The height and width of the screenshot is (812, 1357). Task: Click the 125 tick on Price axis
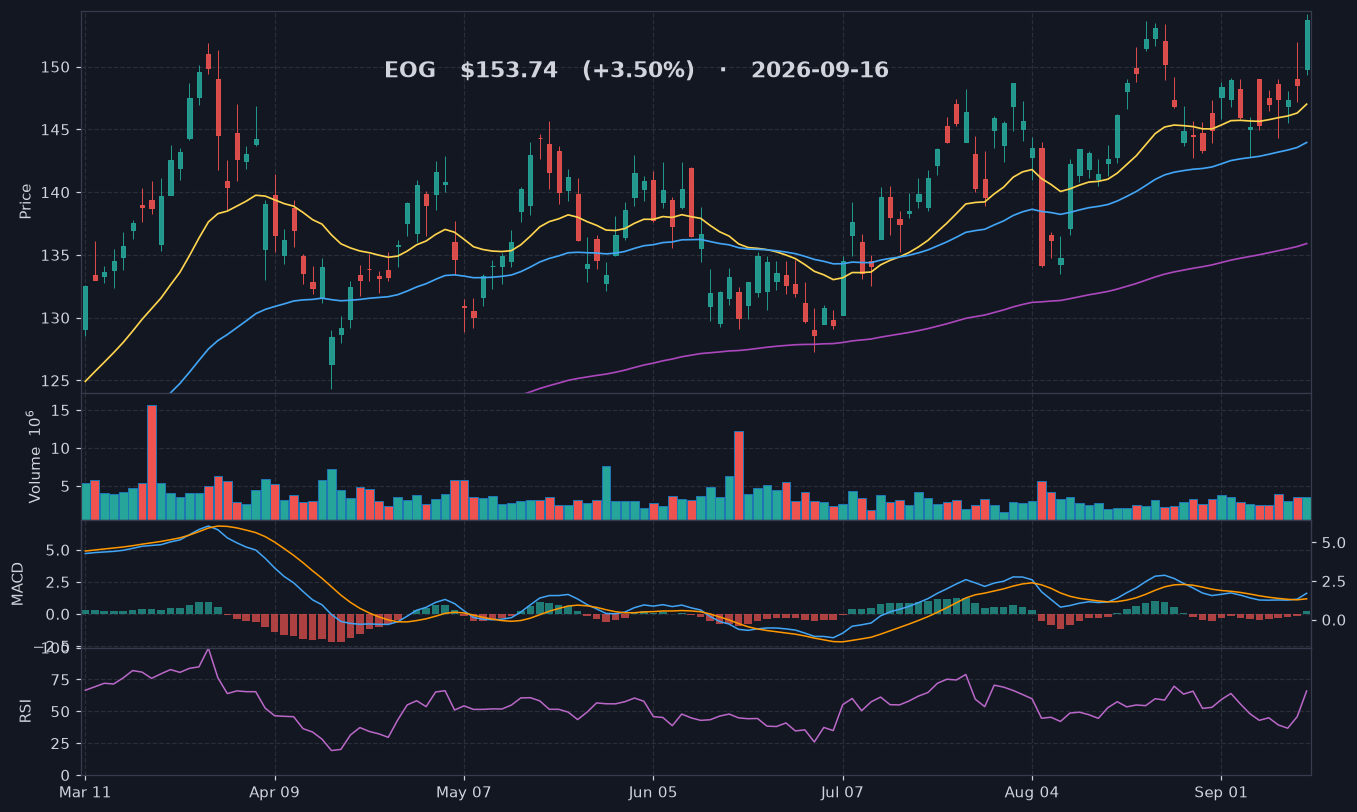56,381
